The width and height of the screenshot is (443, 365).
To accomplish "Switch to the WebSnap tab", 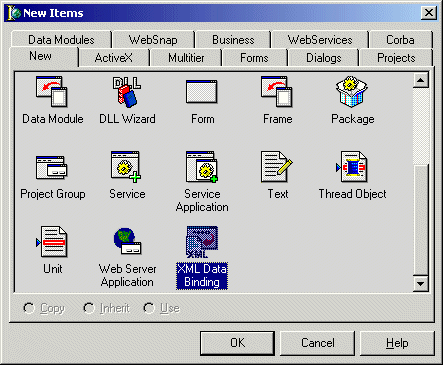I will (x=153, y=40).
